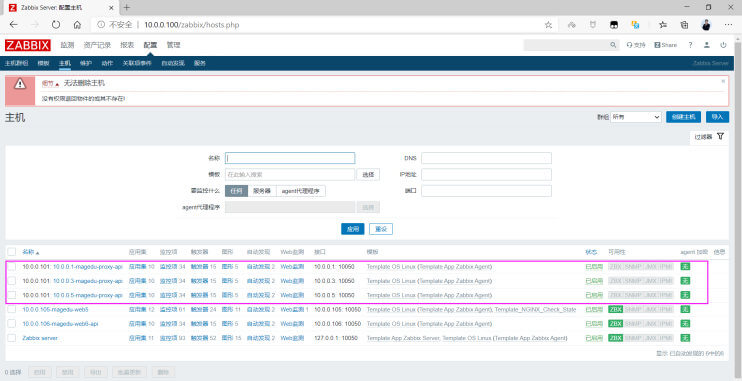This screenshot has height=381, width=742.
Task: Open a new browser tab
Action: pyautogui.click(x=126, y=7)
